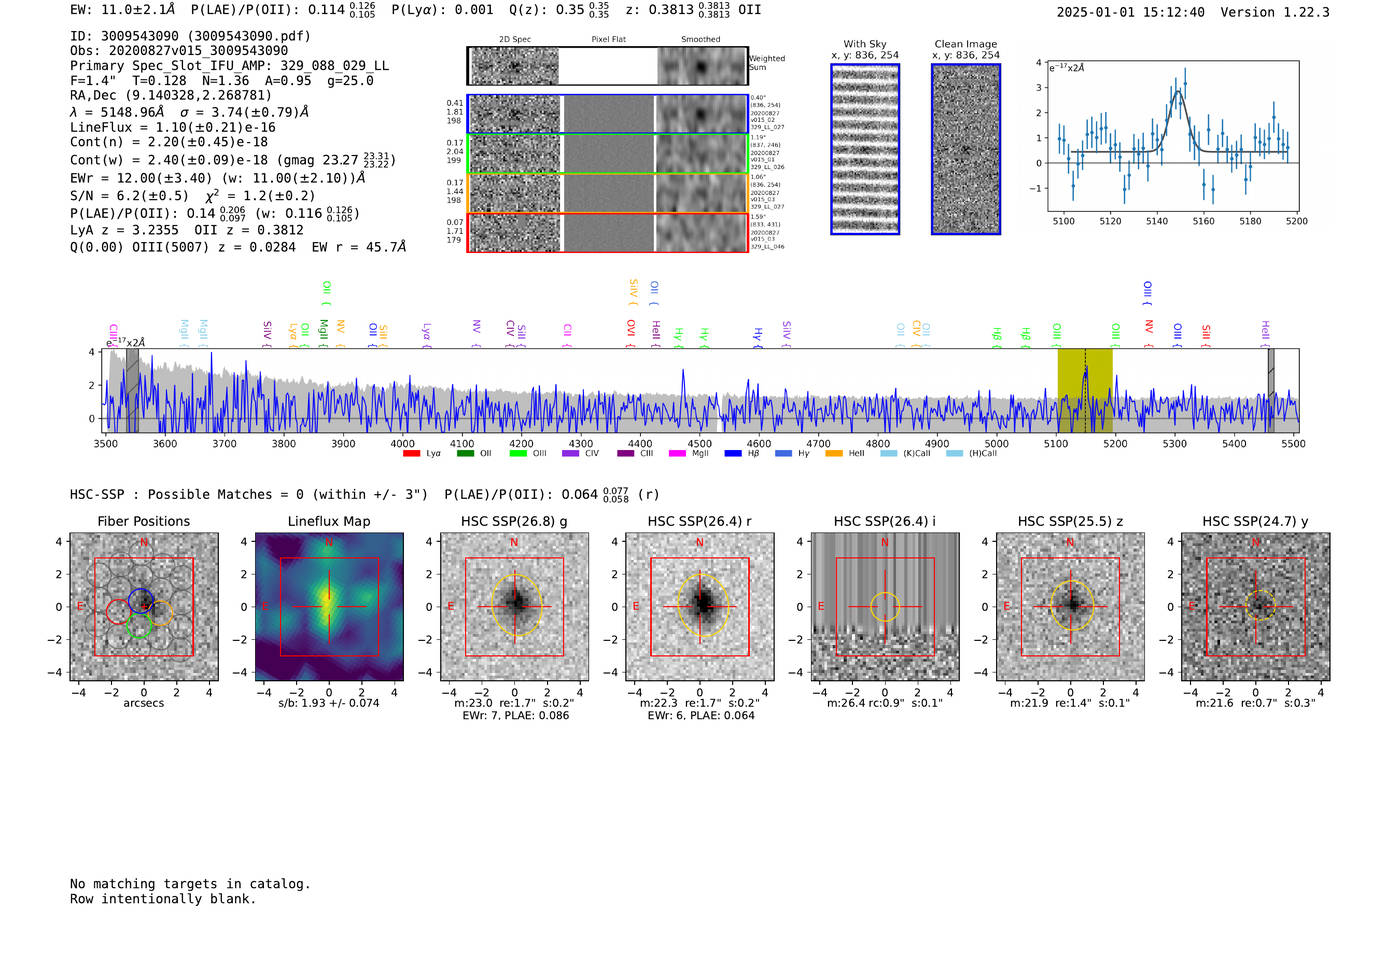This screenshot has width=1400, height=953.
Task: Click the With Sky cutout image
Action: pyautogui.click(x=865, y=149)
